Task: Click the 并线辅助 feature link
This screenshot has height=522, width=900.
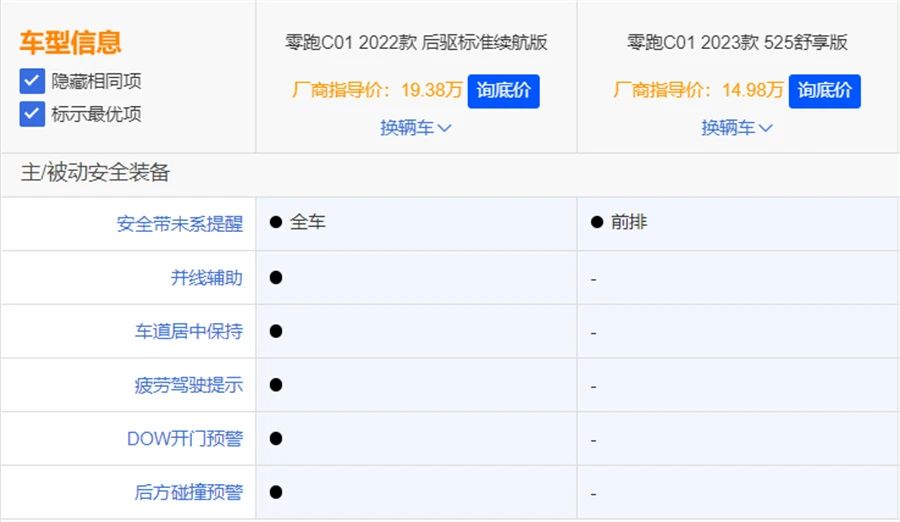Action: point(207,278)
